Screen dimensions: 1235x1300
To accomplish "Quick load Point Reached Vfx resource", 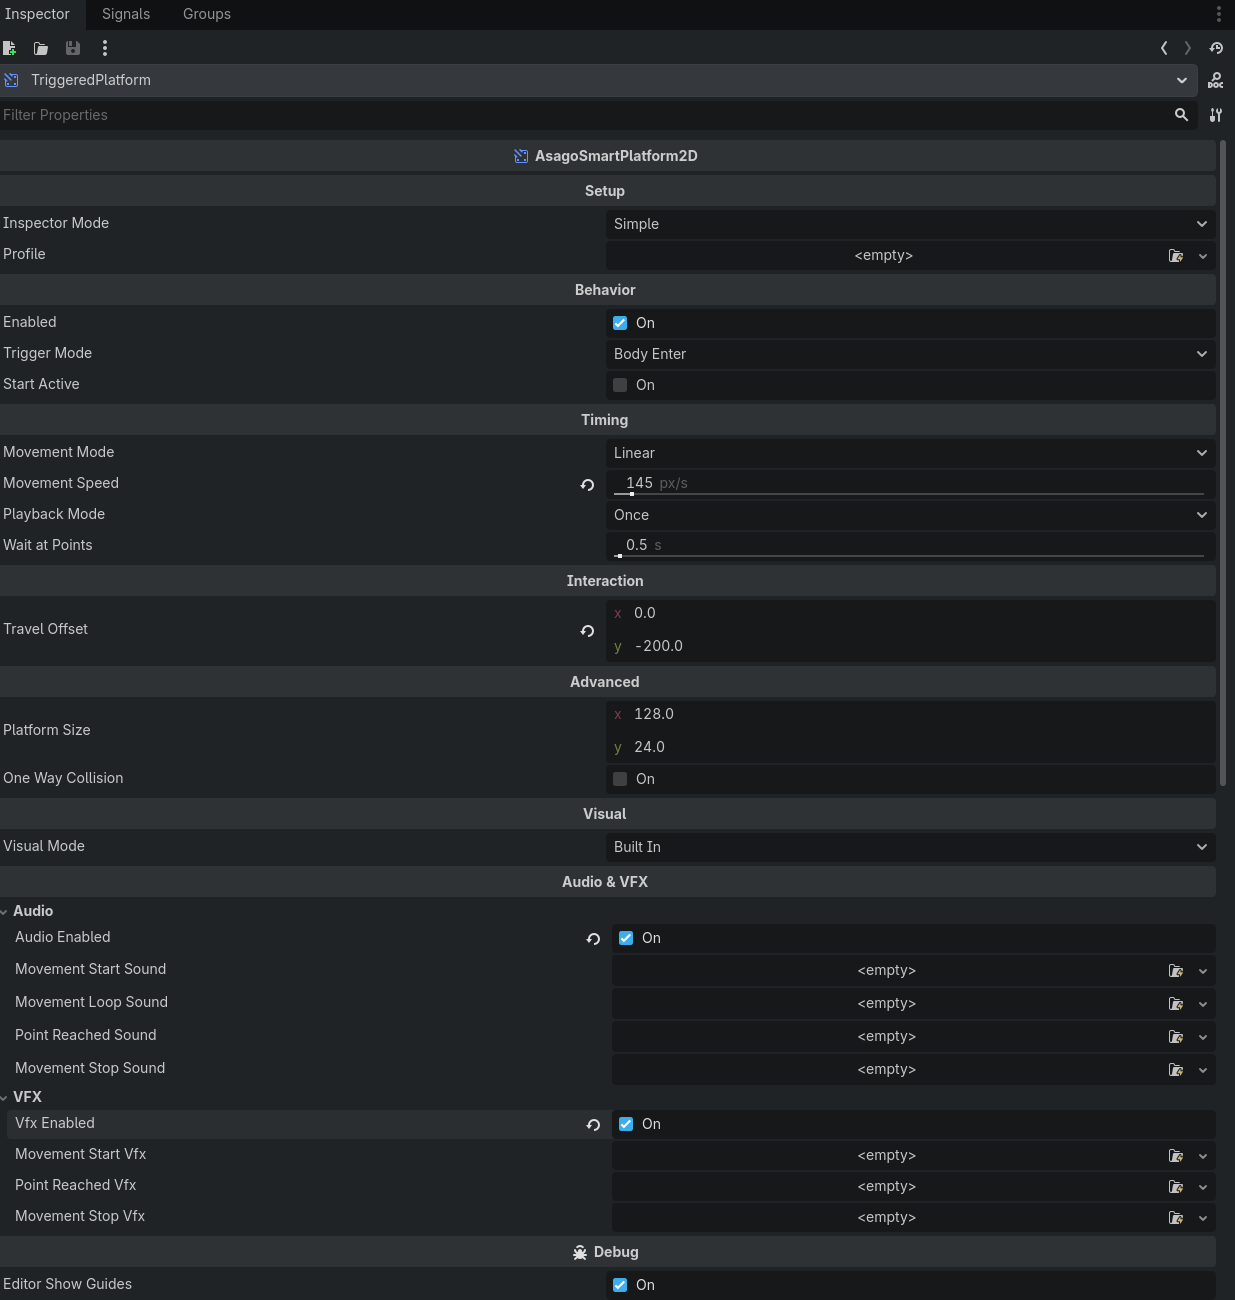I will pyautogui.click(x=1176, y=1187).
